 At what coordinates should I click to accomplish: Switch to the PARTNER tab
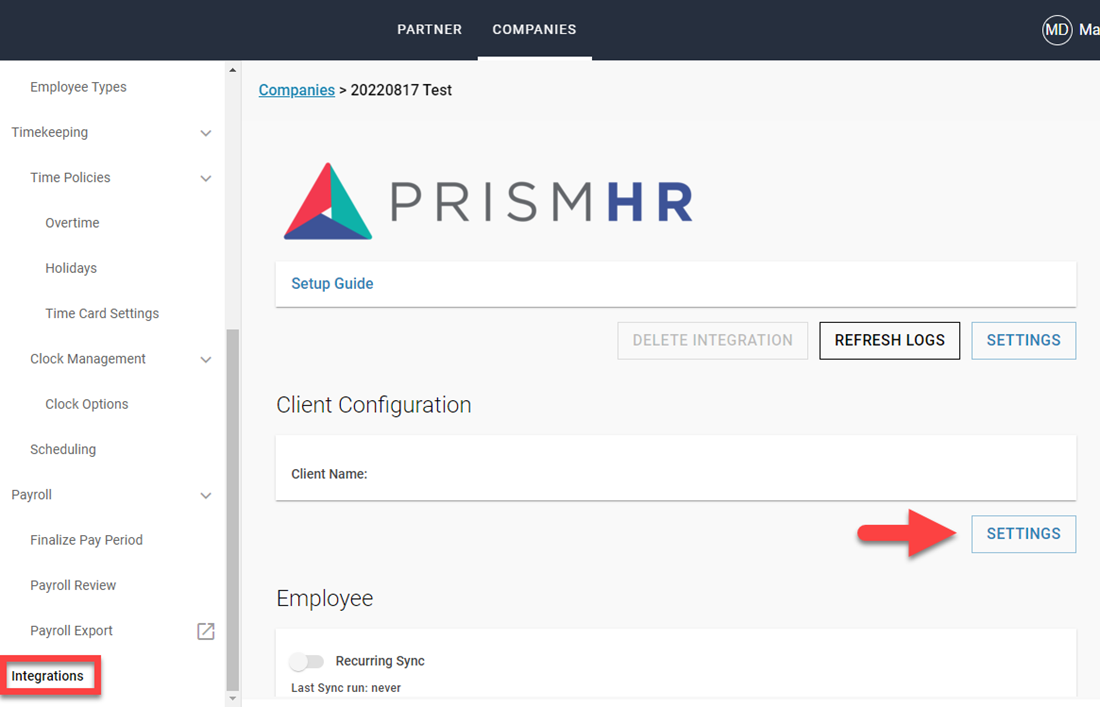(x=429, y=29)
